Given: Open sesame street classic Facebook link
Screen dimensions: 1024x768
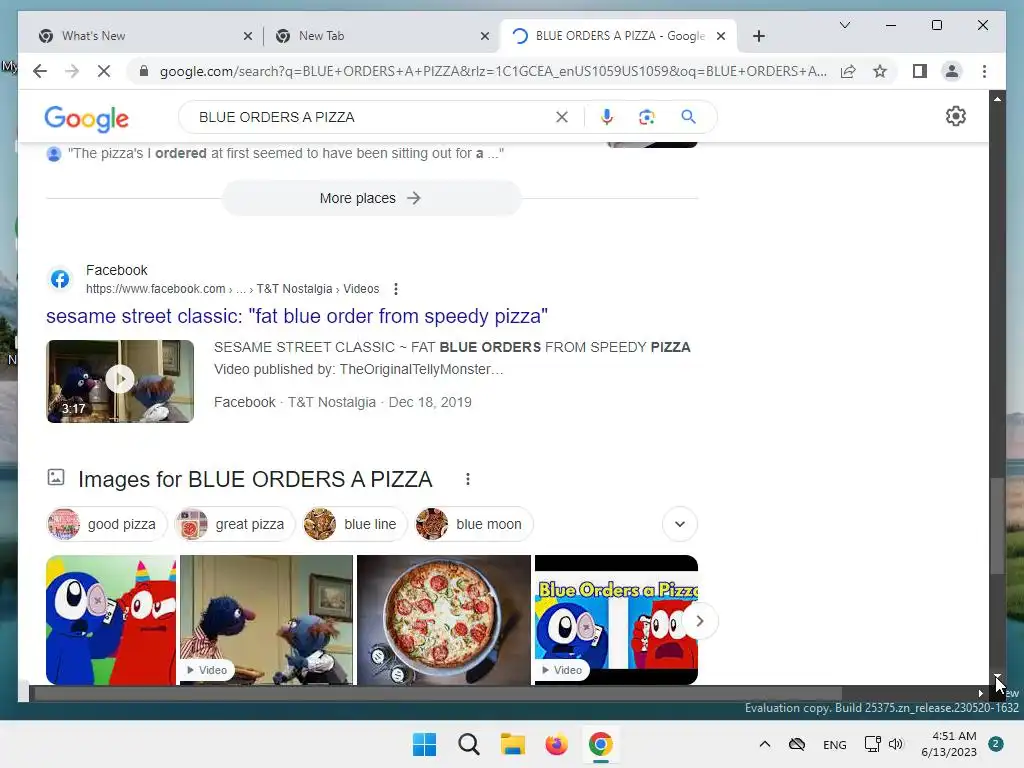Looking at the screenshot, I should [296, 316].
